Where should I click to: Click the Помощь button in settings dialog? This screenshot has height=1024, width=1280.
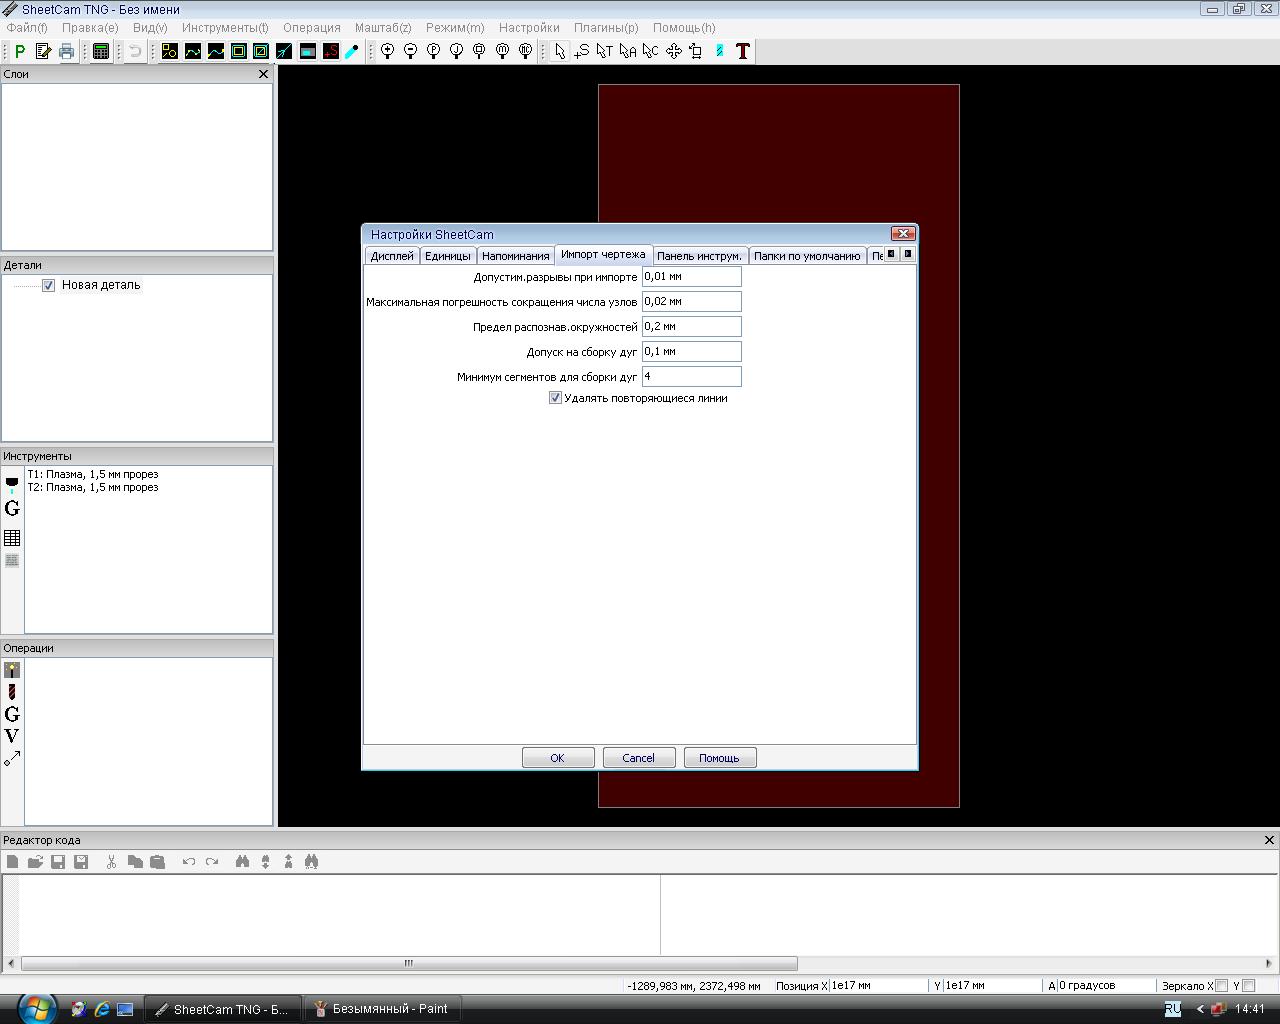(720, 758)
